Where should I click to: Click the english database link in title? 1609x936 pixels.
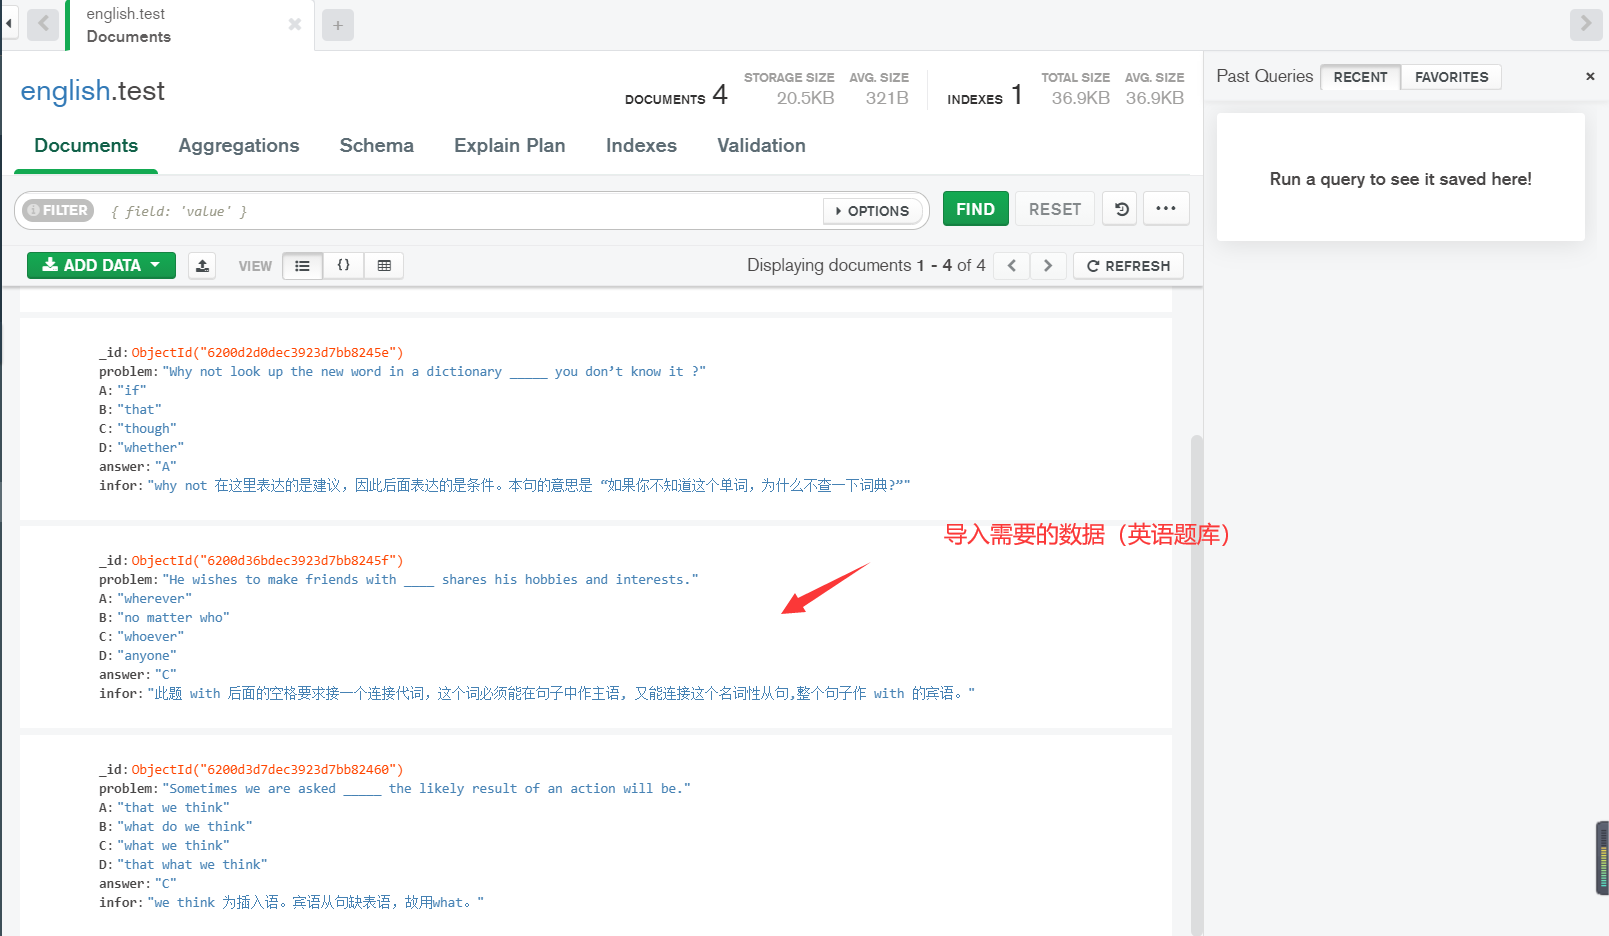(x=64, y=91)
